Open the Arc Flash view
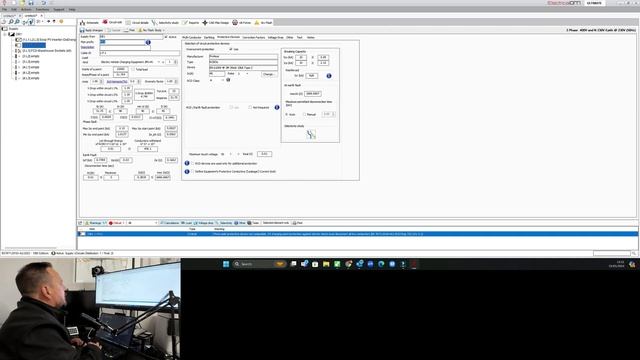Image resolution: width=640 pixels, height=360 pixels. click(x=263, y=22)
